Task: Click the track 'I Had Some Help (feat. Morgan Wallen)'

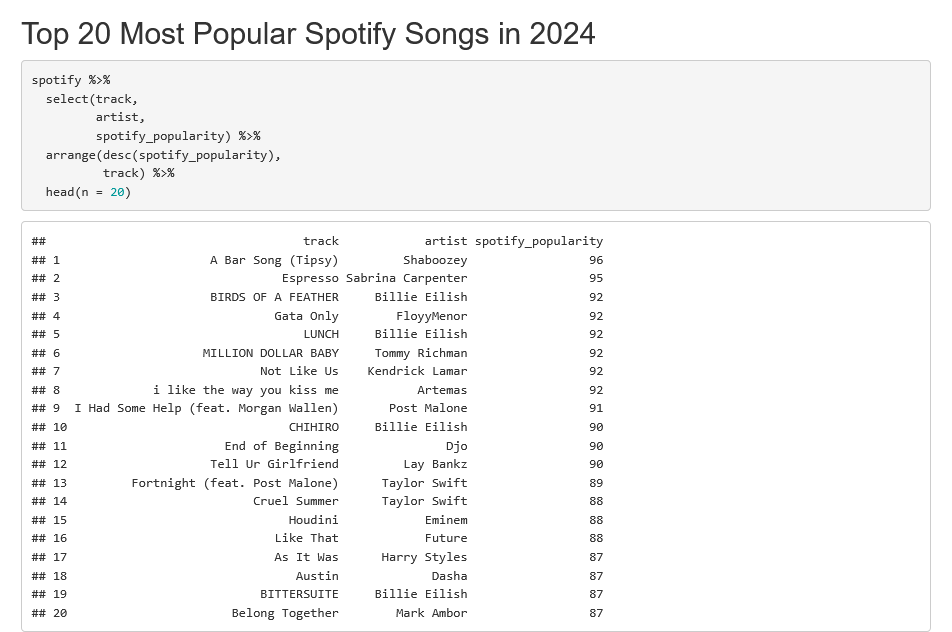Action: coord(206,408)
